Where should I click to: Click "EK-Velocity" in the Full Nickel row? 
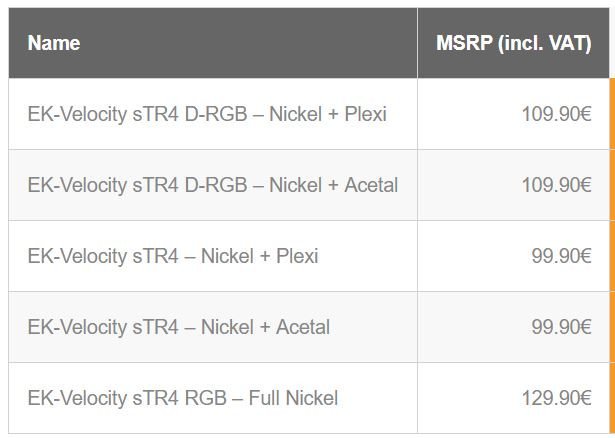click(x=77, y=398)
